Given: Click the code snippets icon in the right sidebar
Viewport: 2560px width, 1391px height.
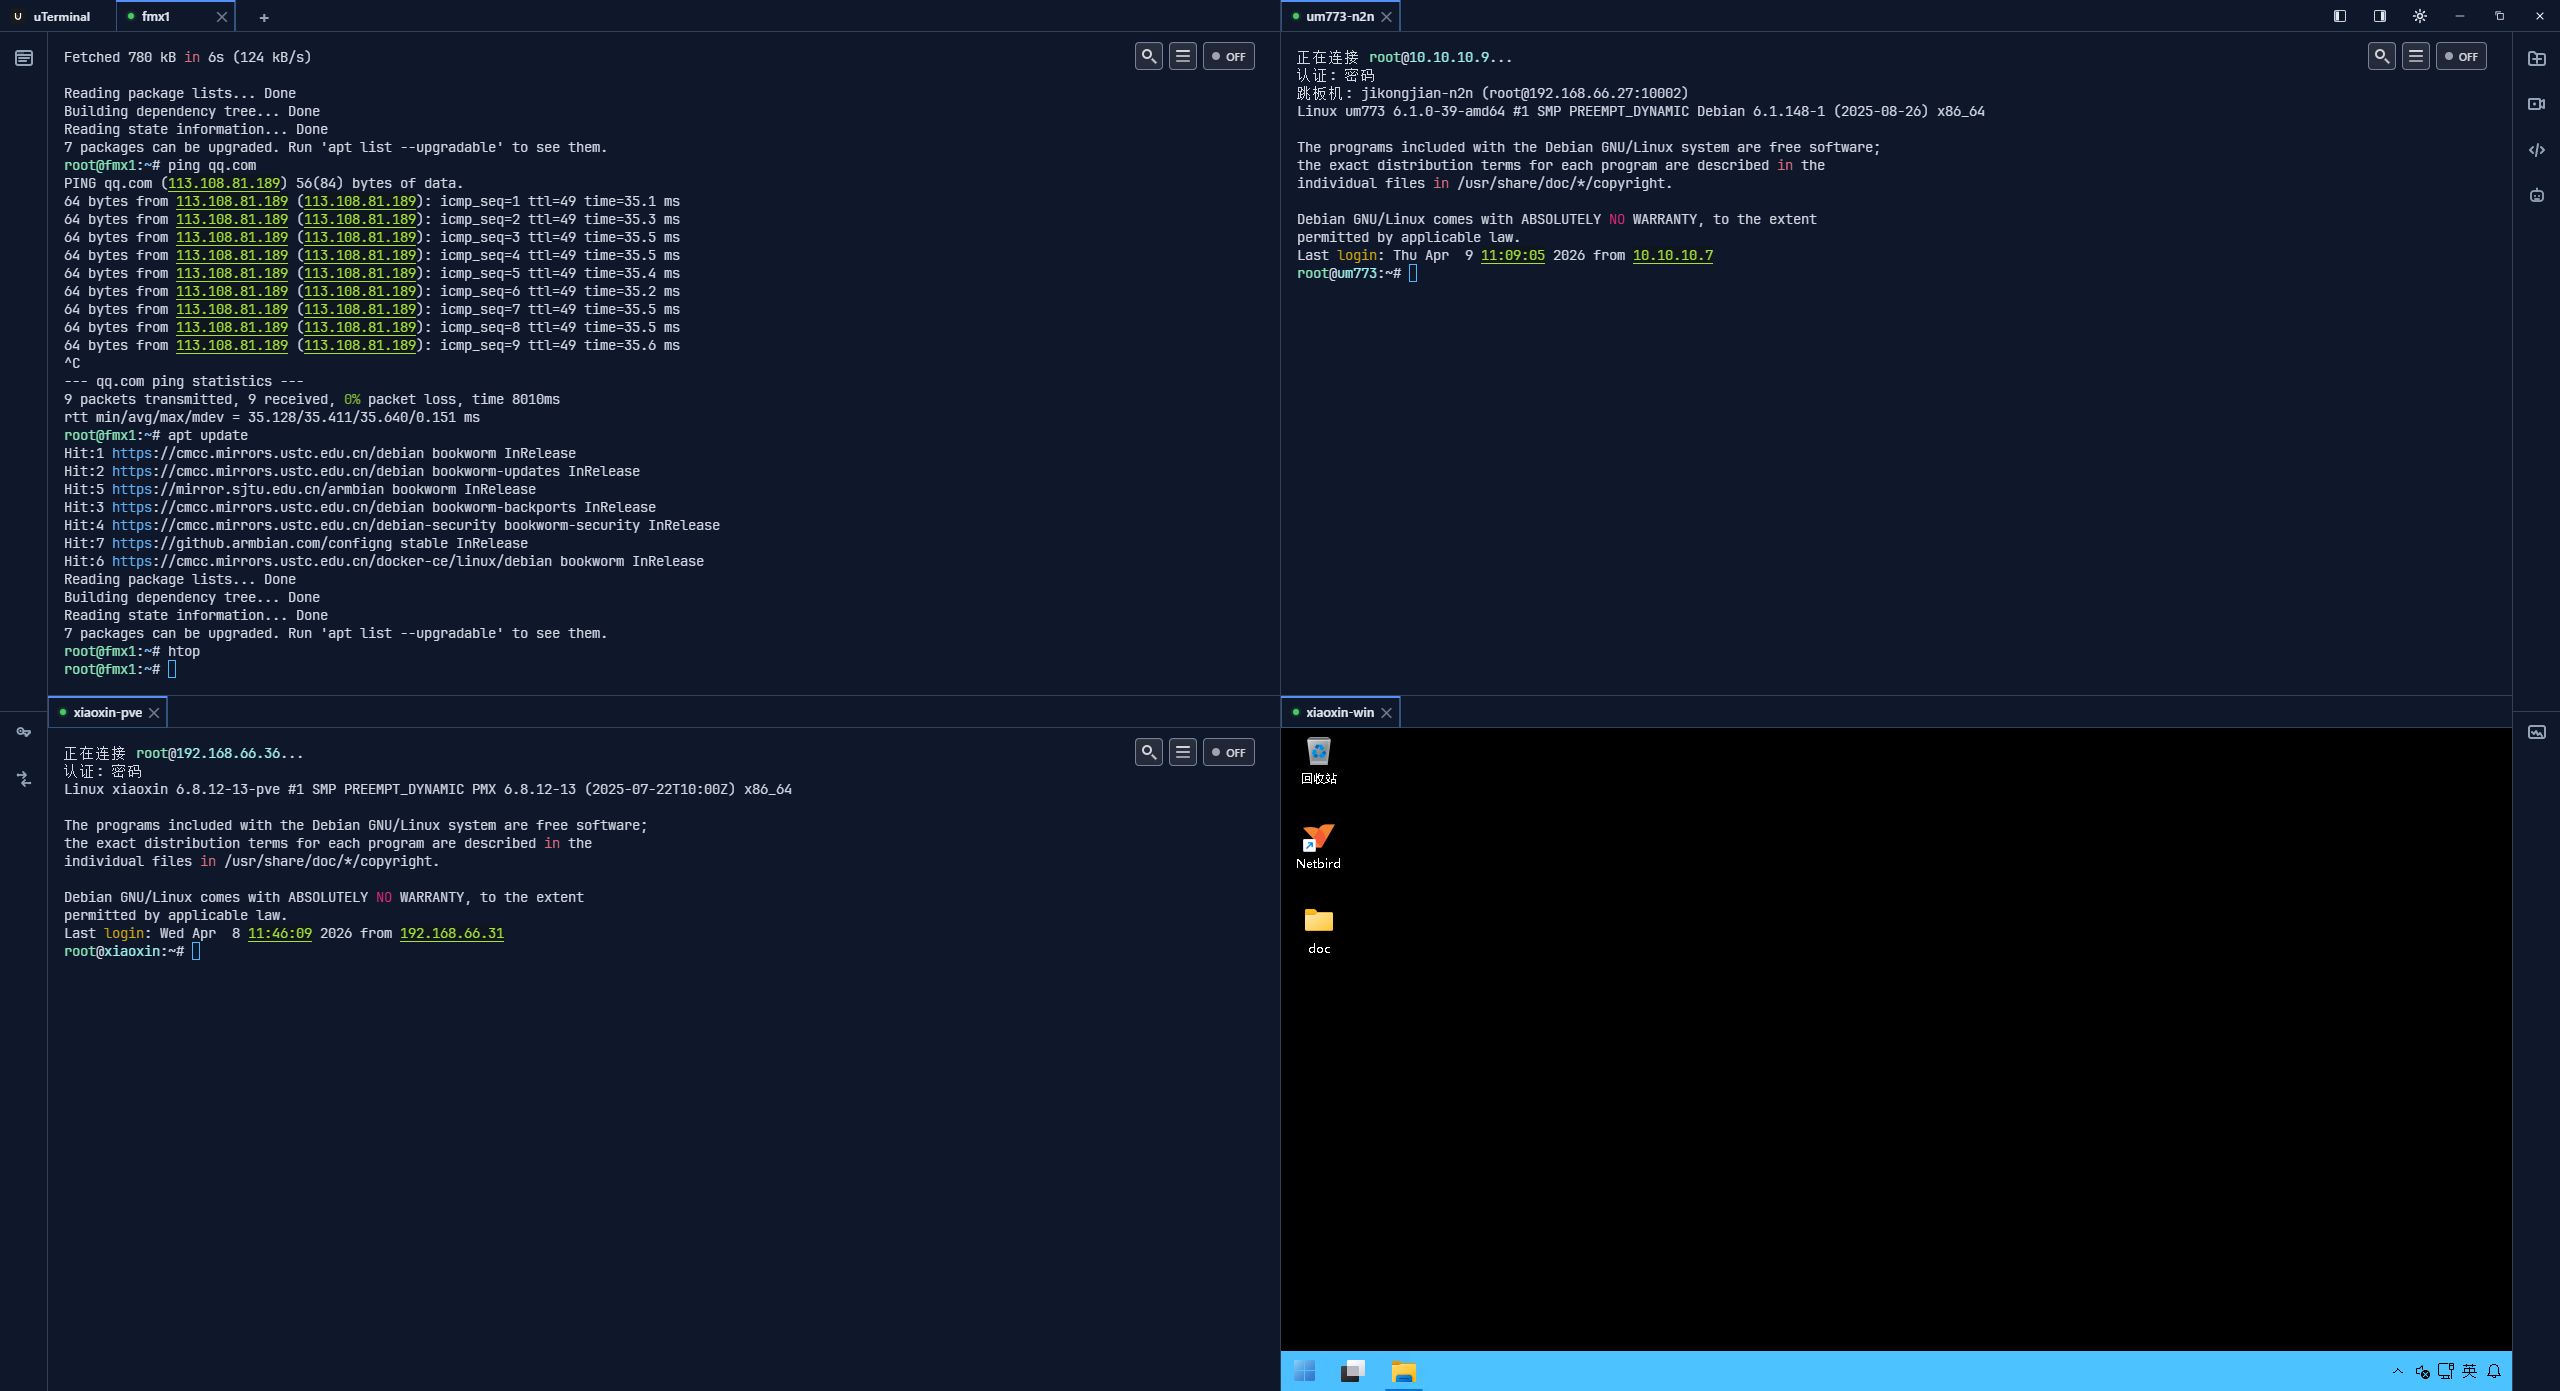Looking at the screenshot, I should coord(2536,150).
